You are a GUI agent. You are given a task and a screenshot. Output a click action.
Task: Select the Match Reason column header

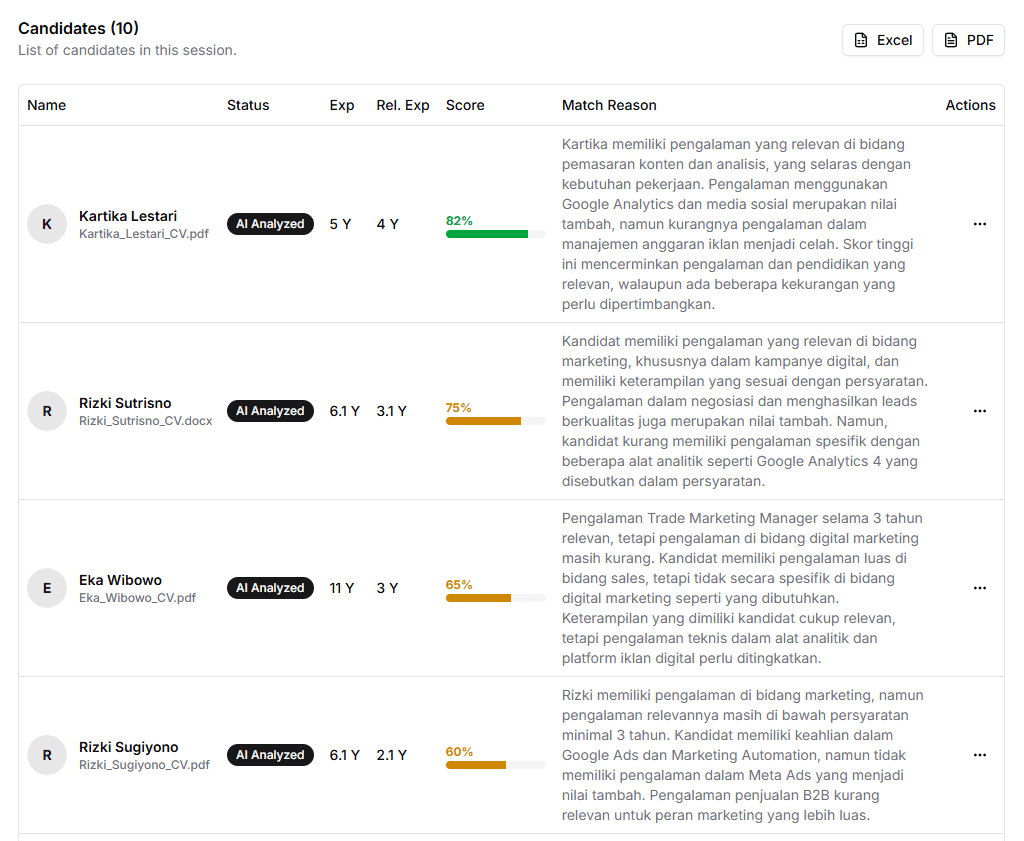[609, 105]
